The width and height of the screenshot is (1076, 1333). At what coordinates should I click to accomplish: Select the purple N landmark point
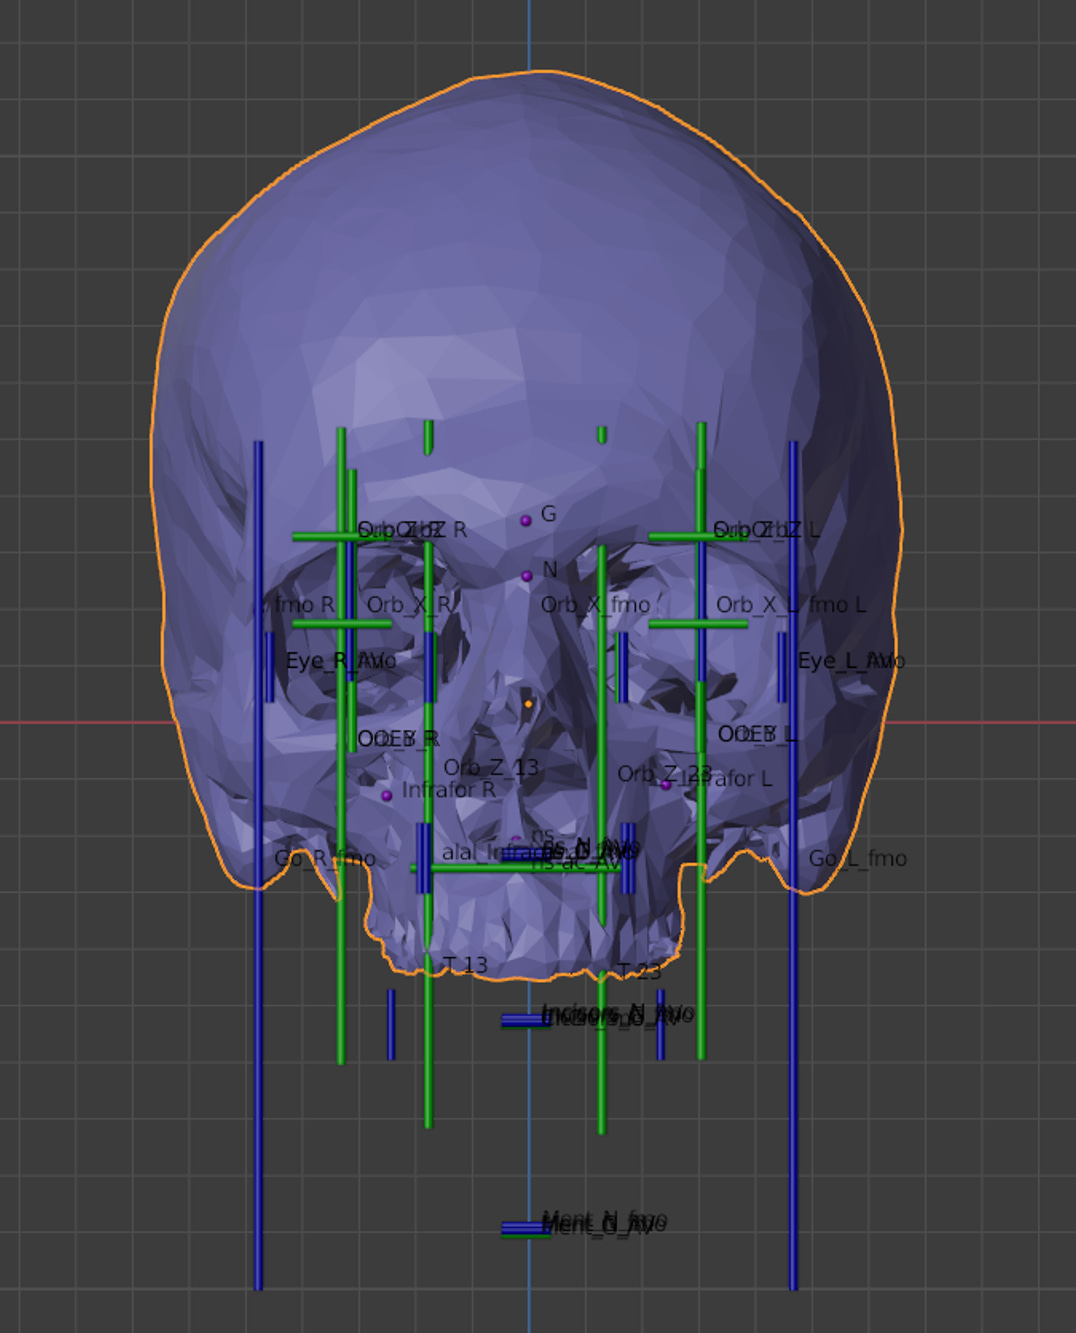pyautogui.click(x=527, y=576)
